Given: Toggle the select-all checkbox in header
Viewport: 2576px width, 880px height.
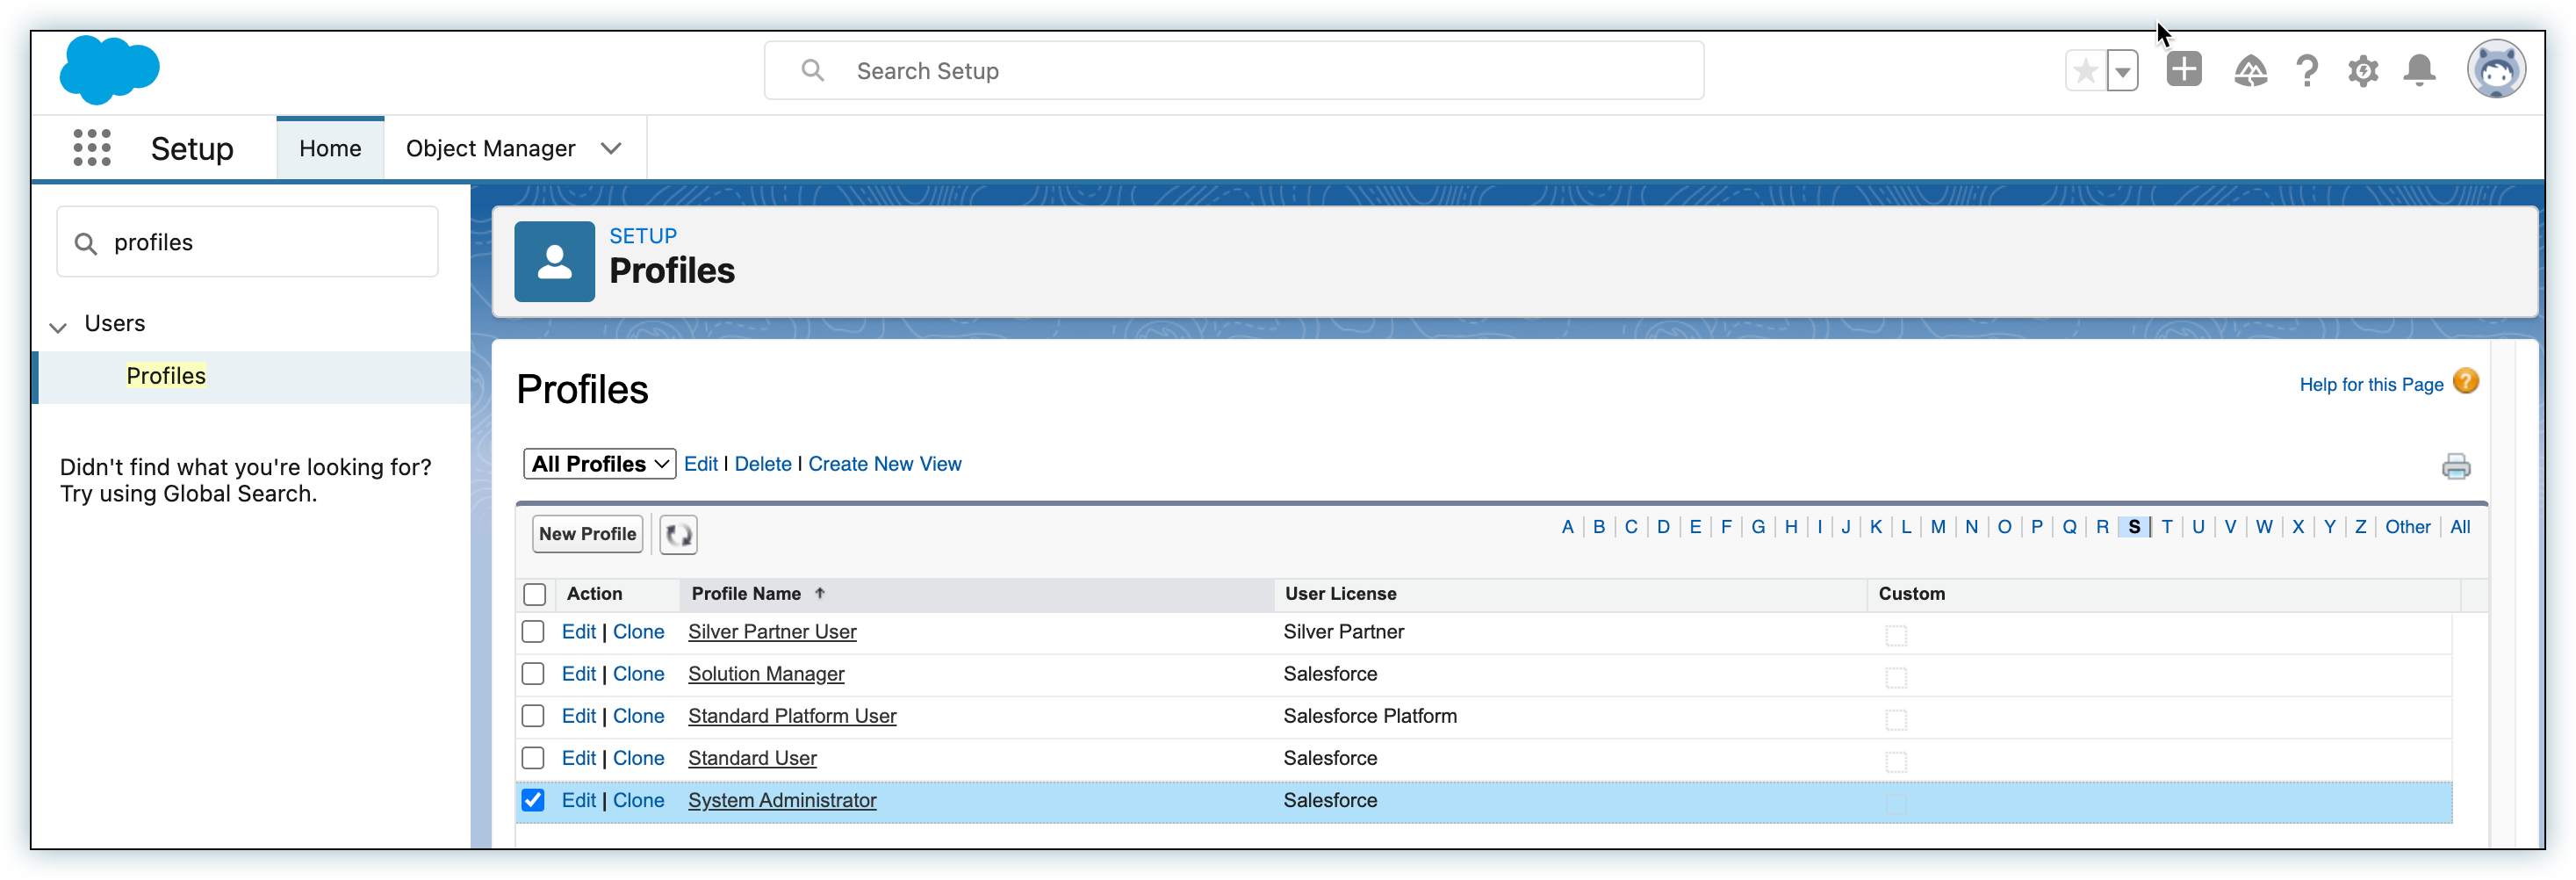Looking at the screenshot, I should 535,594.
